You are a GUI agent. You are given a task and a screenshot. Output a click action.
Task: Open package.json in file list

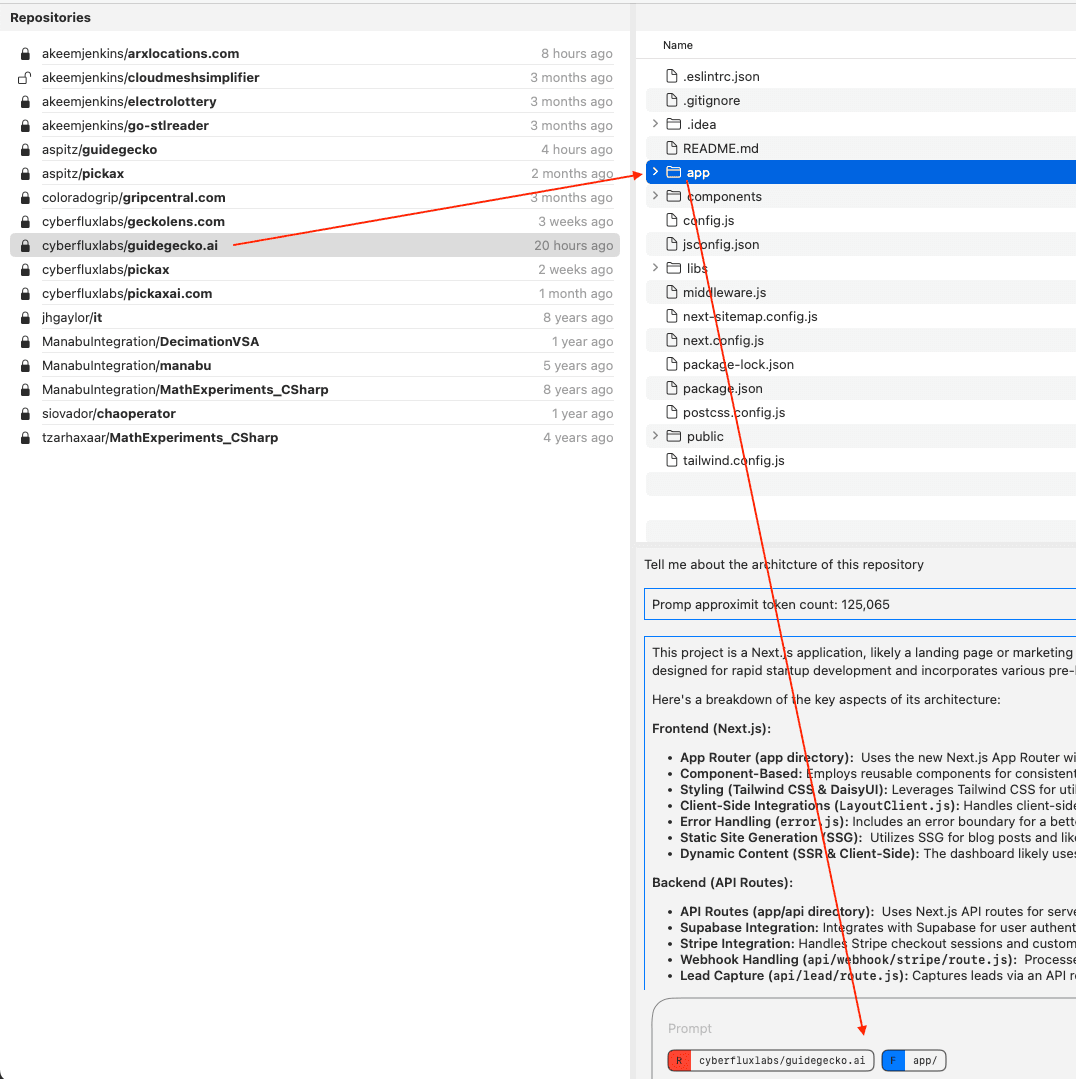click(x=722, y=389)
